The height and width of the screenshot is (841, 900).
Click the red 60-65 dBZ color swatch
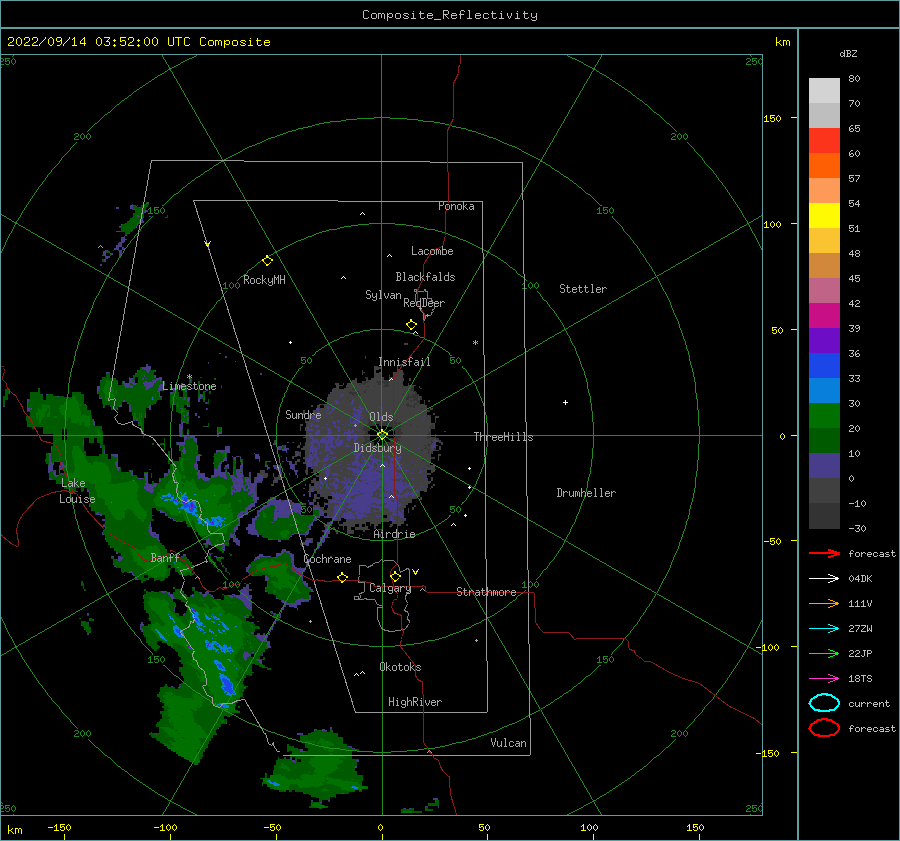point(824,141)
